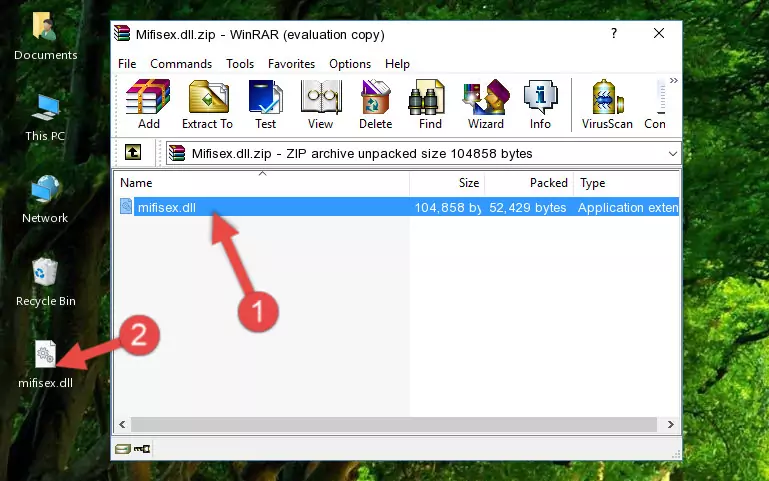
Task: Click the mifisex.dll row file icon
Action: pos(126,206)
